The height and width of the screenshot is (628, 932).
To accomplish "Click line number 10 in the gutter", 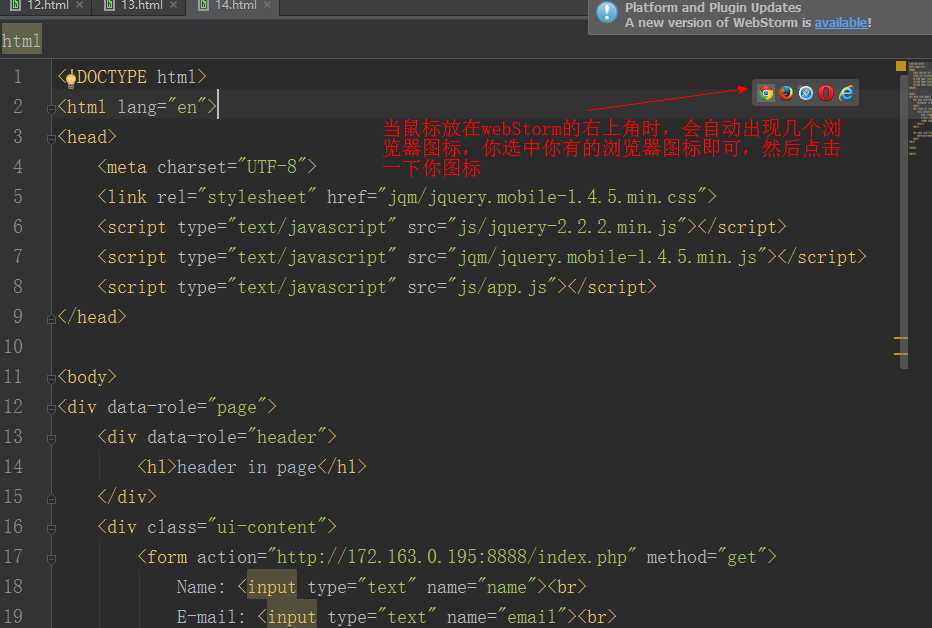I will coord(13,346).
